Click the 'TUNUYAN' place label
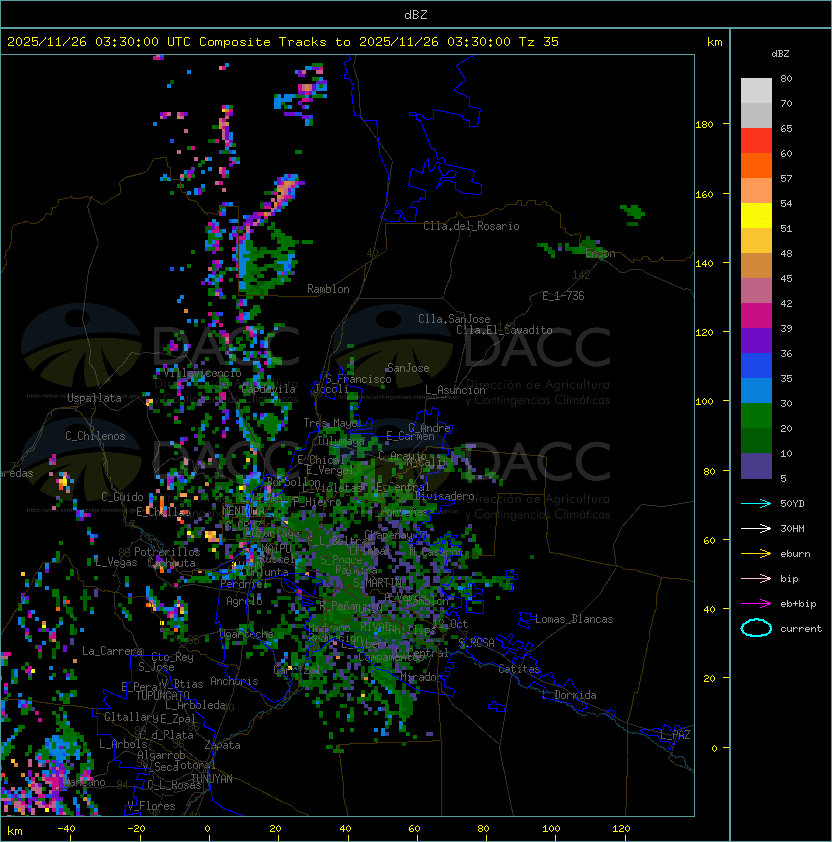 (x=212, y=779)
